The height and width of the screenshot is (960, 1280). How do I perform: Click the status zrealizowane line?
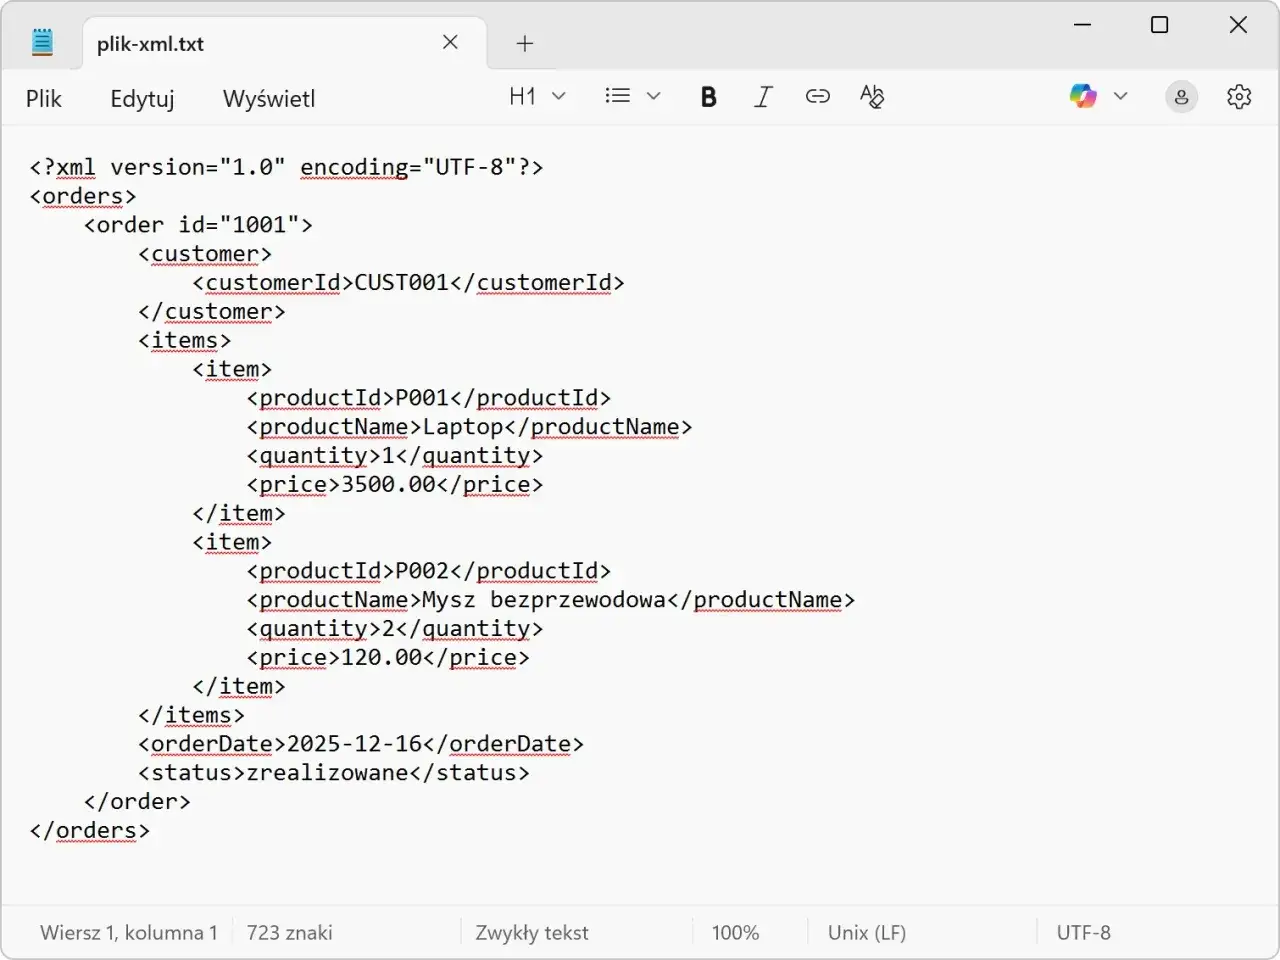coord(334,773)
